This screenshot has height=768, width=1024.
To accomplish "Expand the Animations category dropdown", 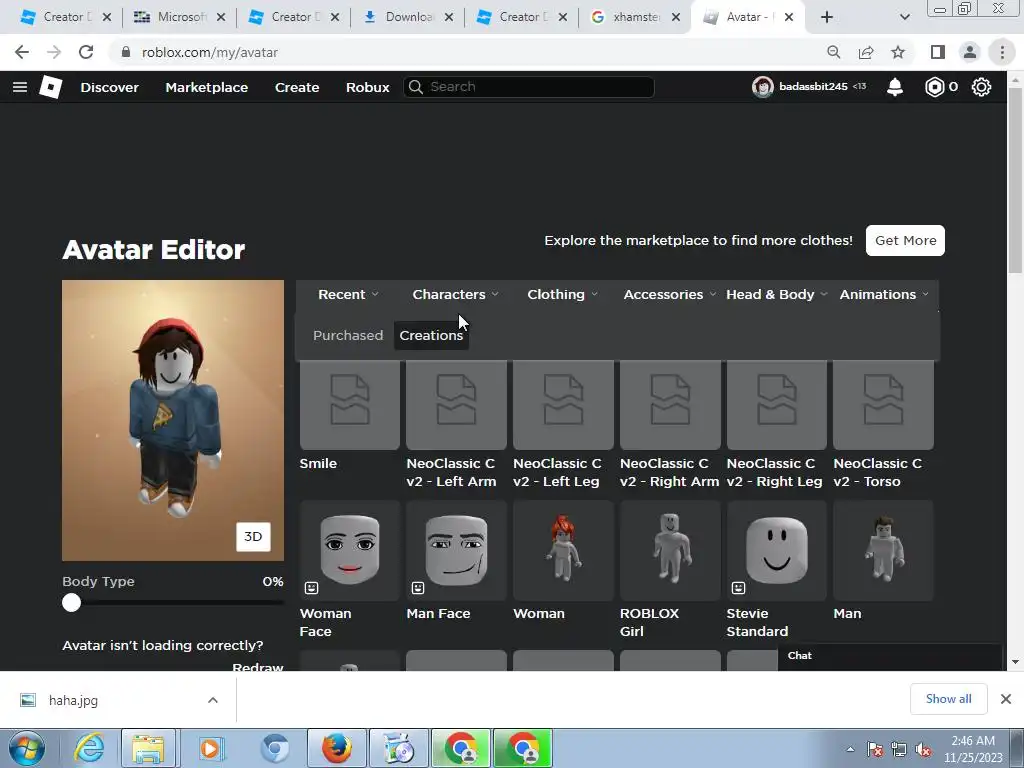I will pyautogui.click(x=884, y=295).
